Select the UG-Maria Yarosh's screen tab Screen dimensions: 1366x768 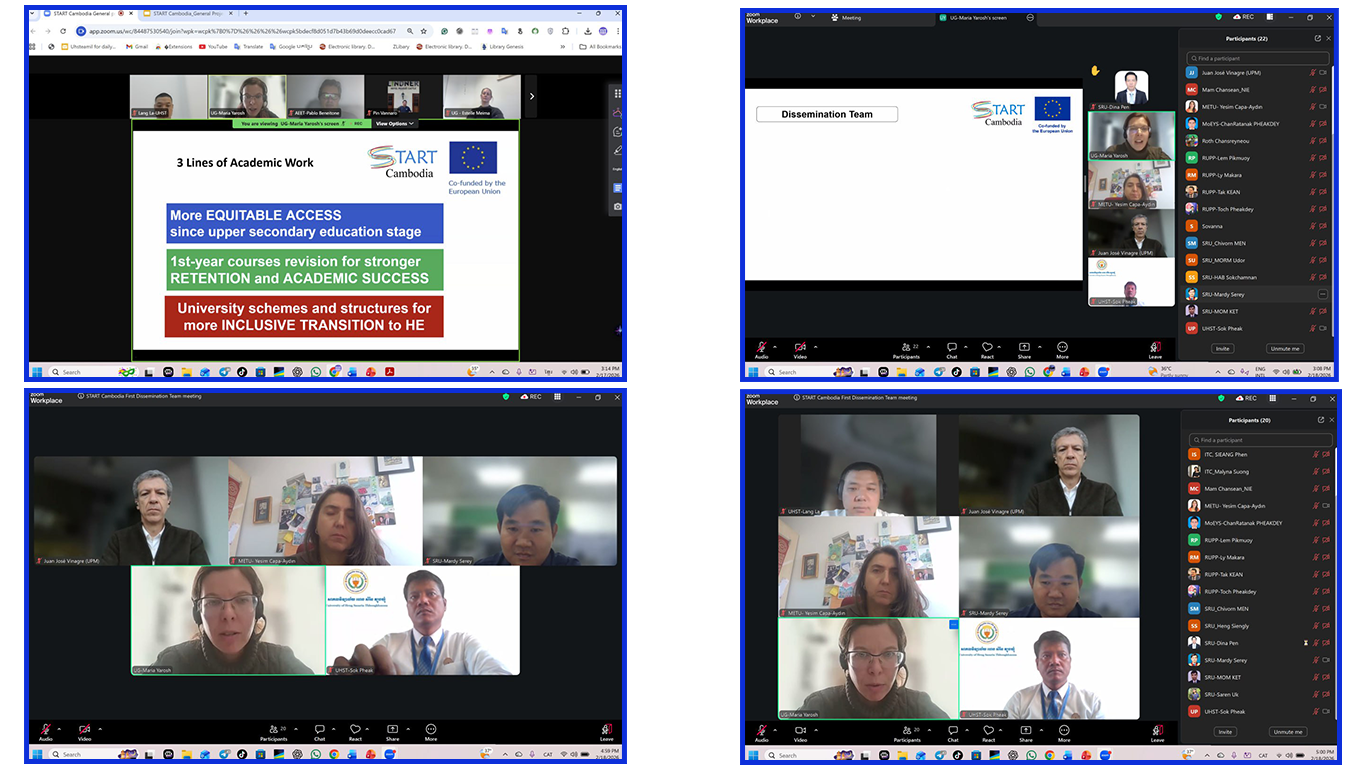coord(980,18)
